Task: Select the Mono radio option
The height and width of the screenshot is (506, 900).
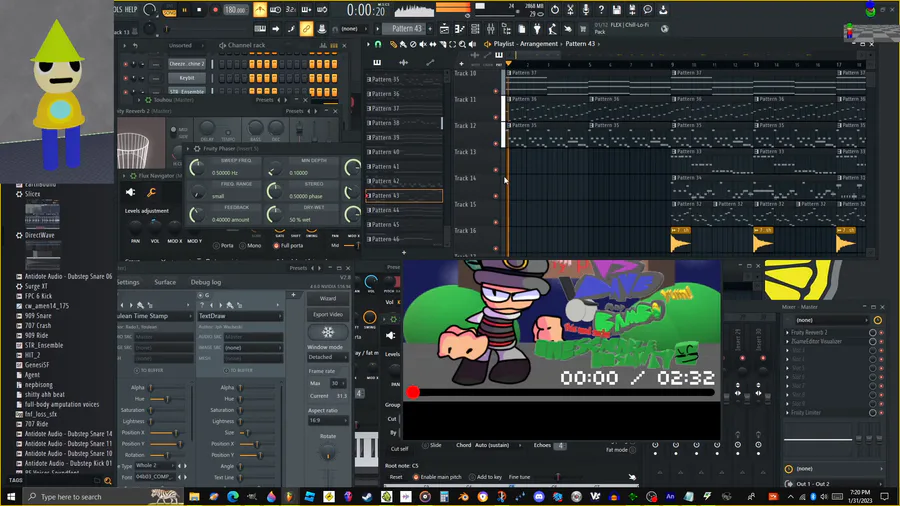Action: click(250, 246)
